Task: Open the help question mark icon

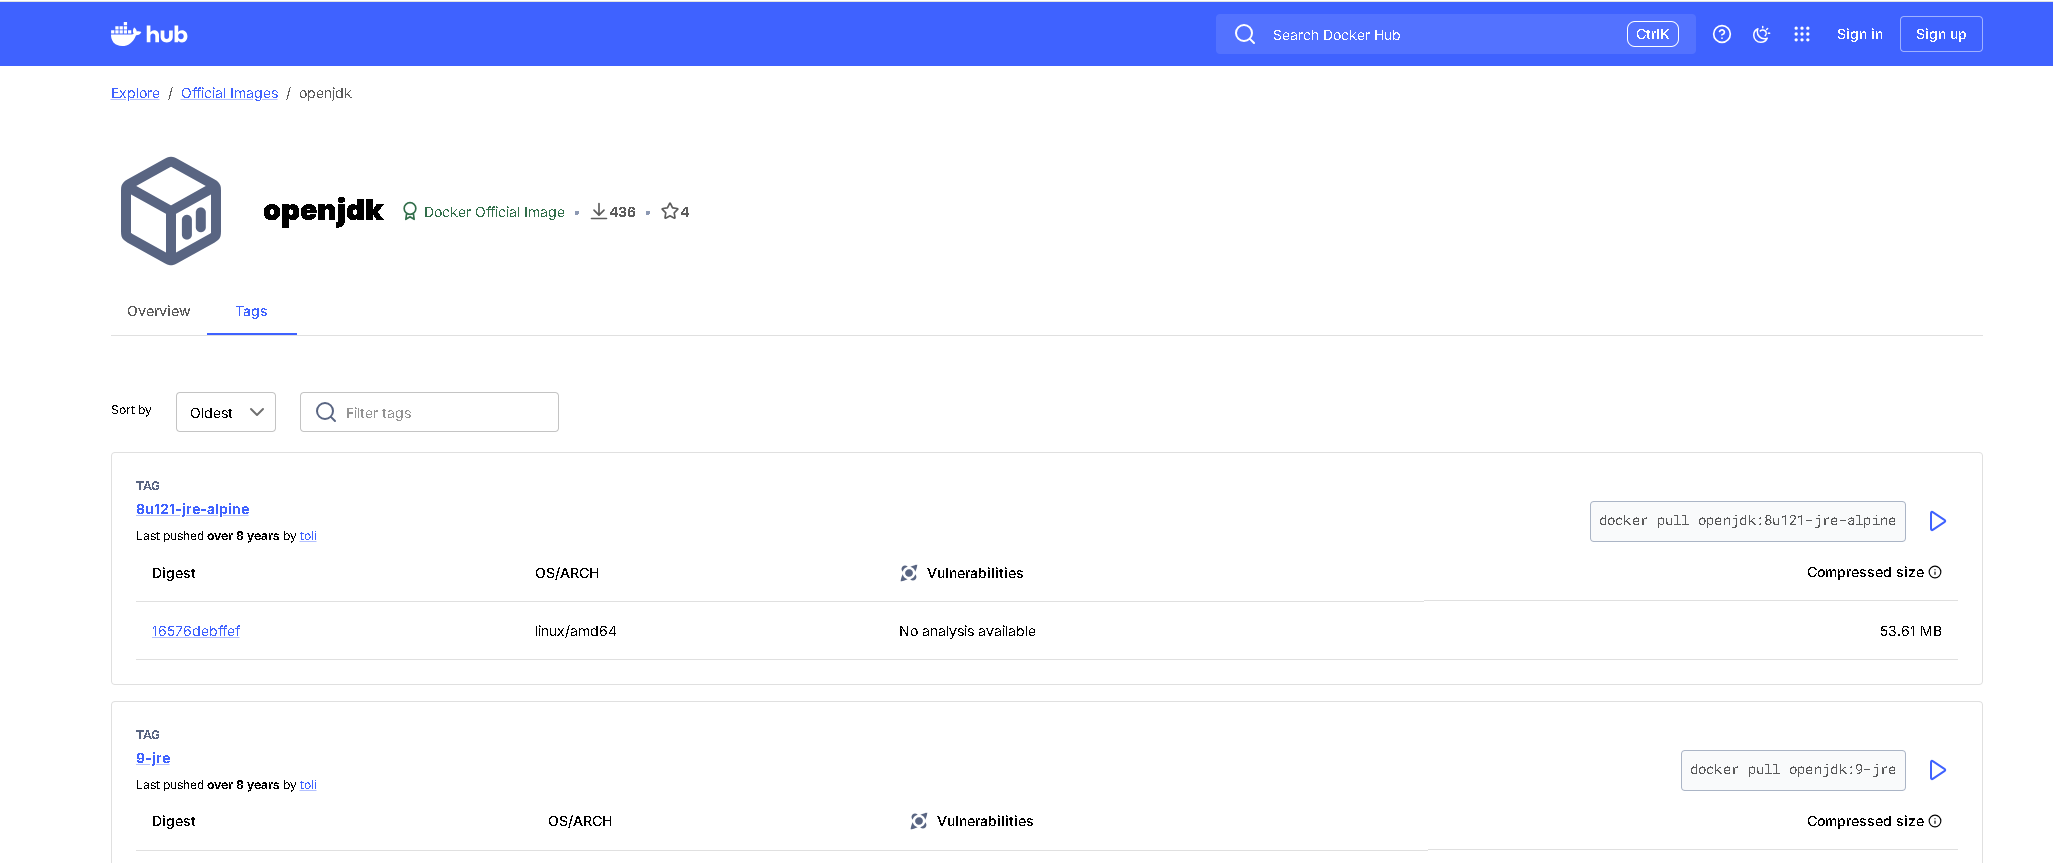Action: (1722, 34)
